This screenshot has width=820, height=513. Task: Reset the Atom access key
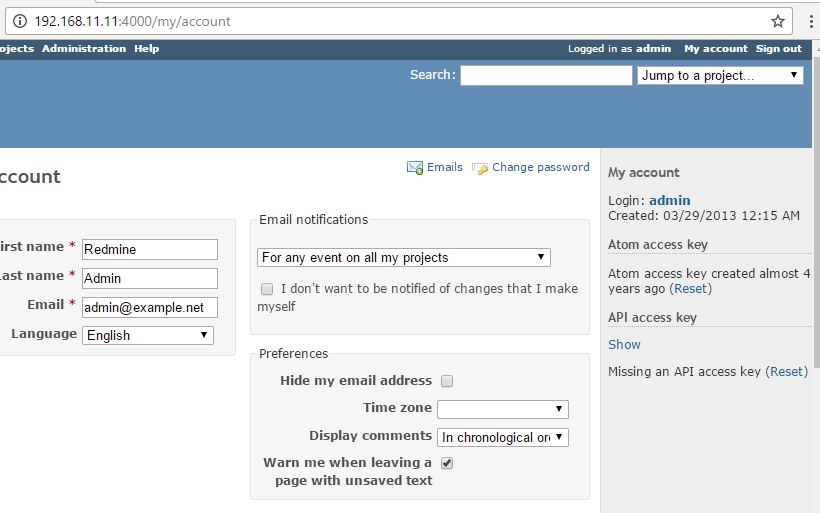click(x=690, y=289)
